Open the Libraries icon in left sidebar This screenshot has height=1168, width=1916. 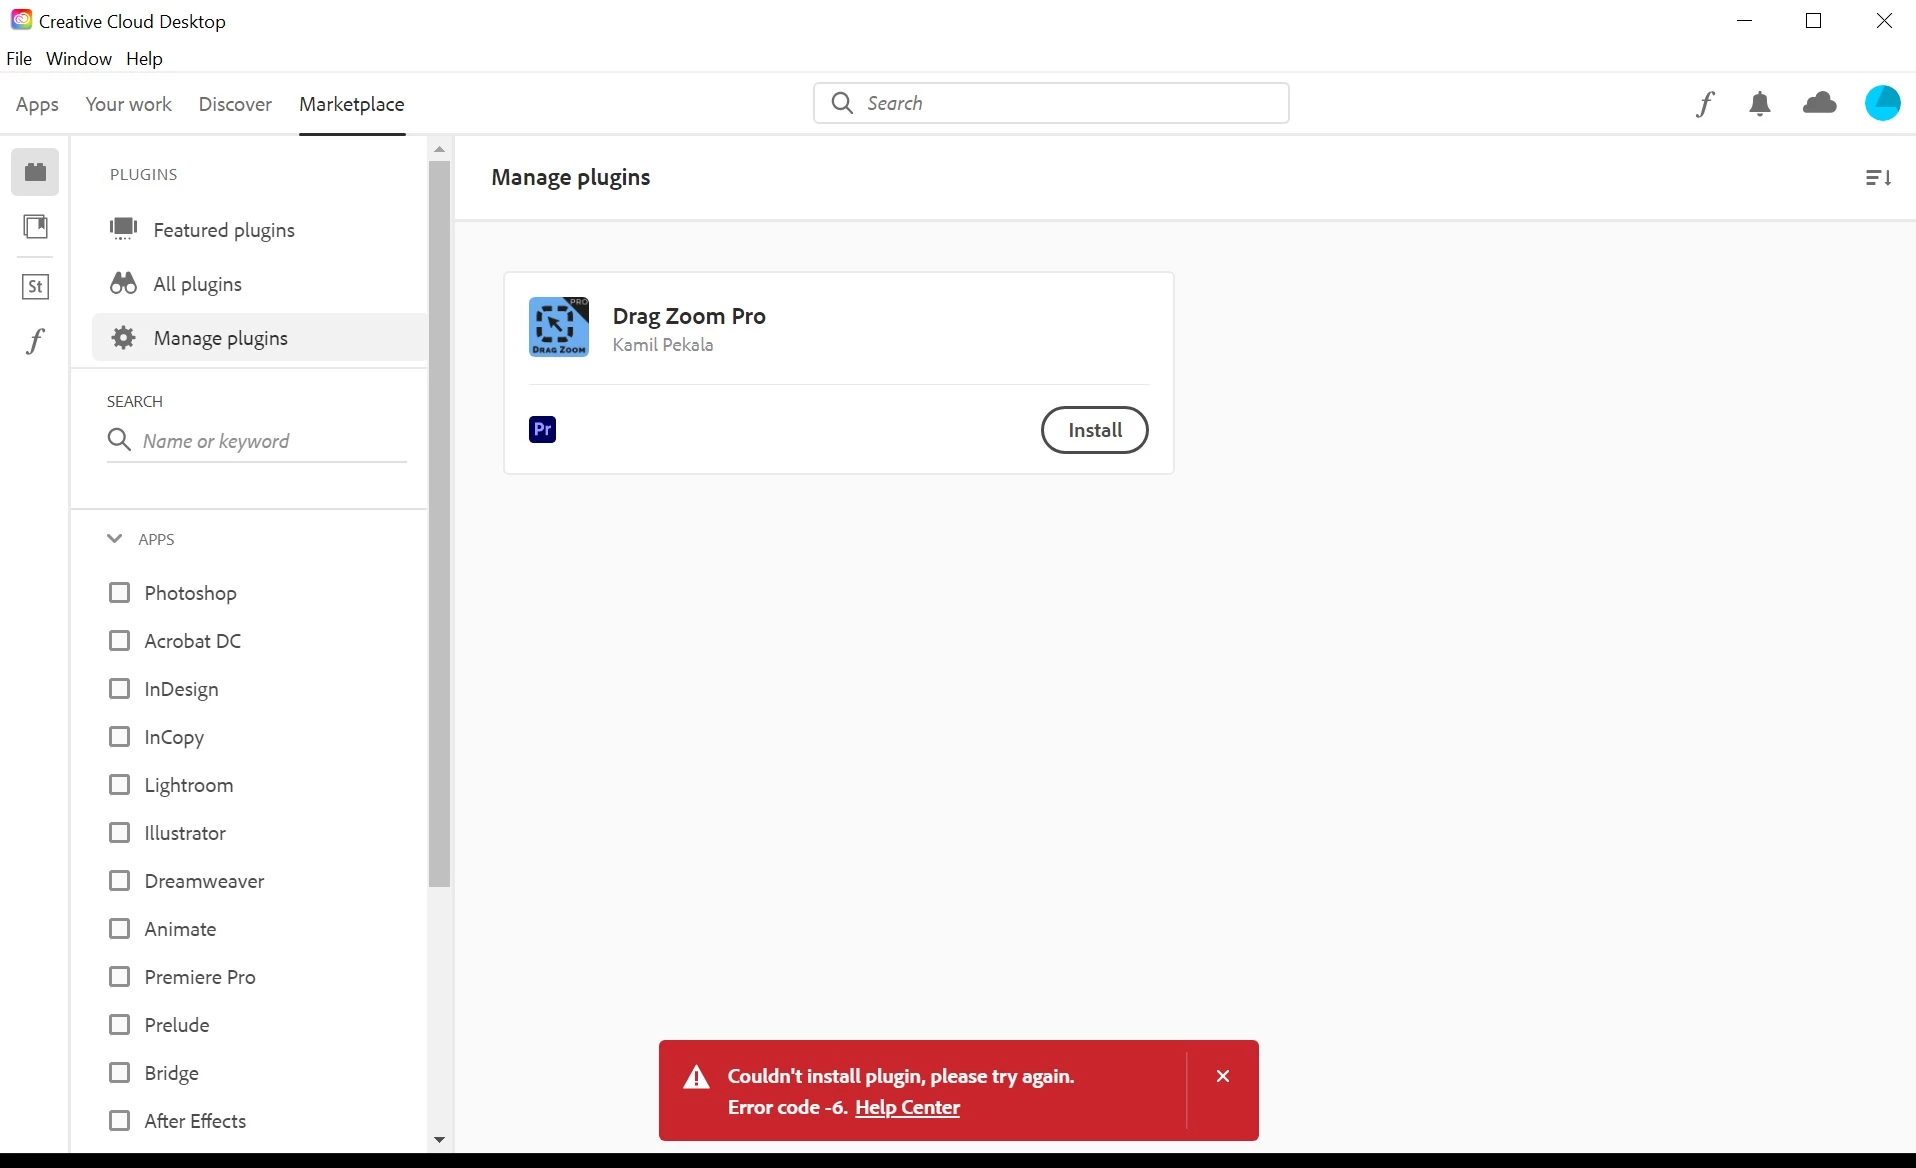35,227
